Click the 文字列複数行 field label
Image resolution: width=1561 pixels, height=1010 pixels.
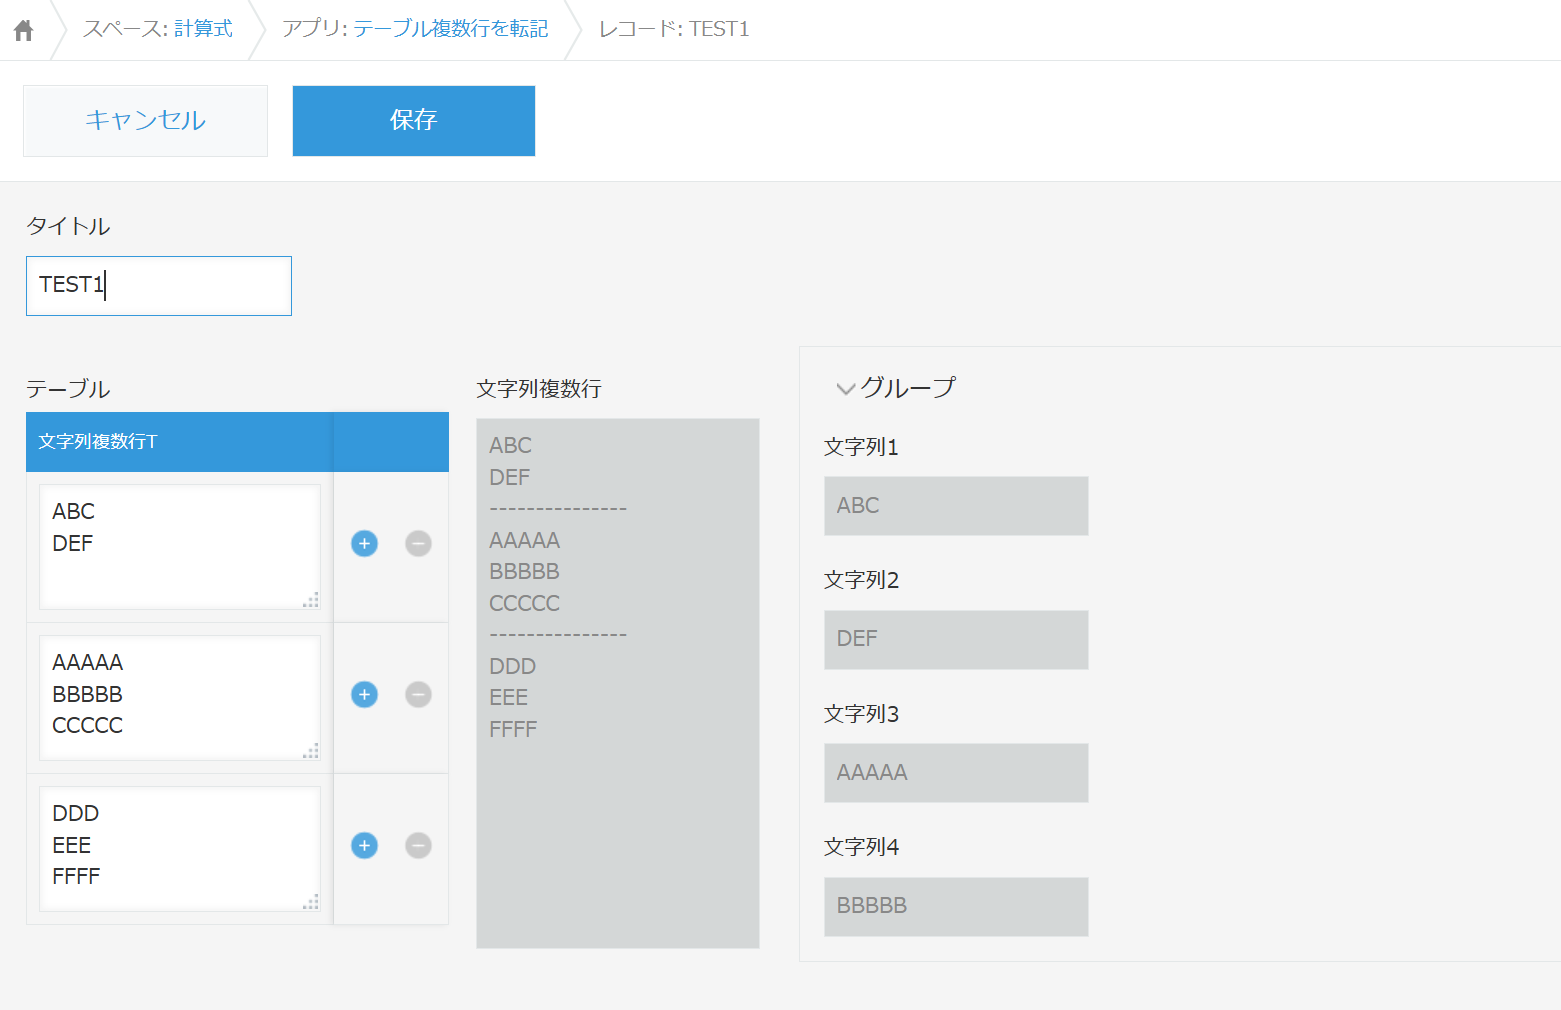[539, 389]
